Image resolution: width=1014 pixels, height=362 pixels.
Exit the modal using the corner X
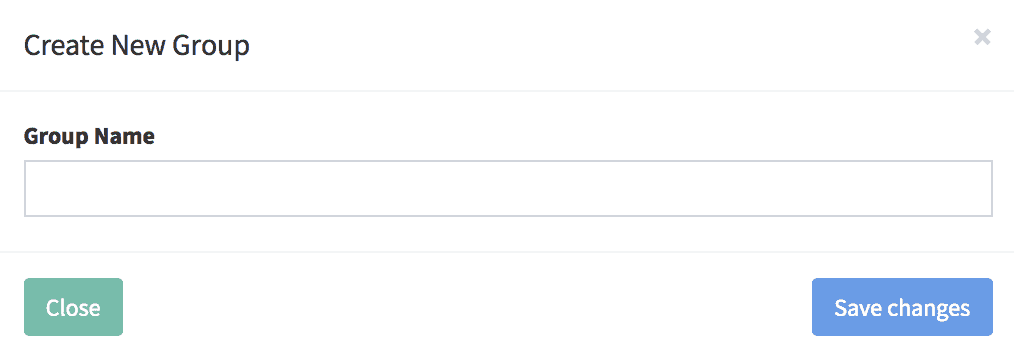coord(982,37)
